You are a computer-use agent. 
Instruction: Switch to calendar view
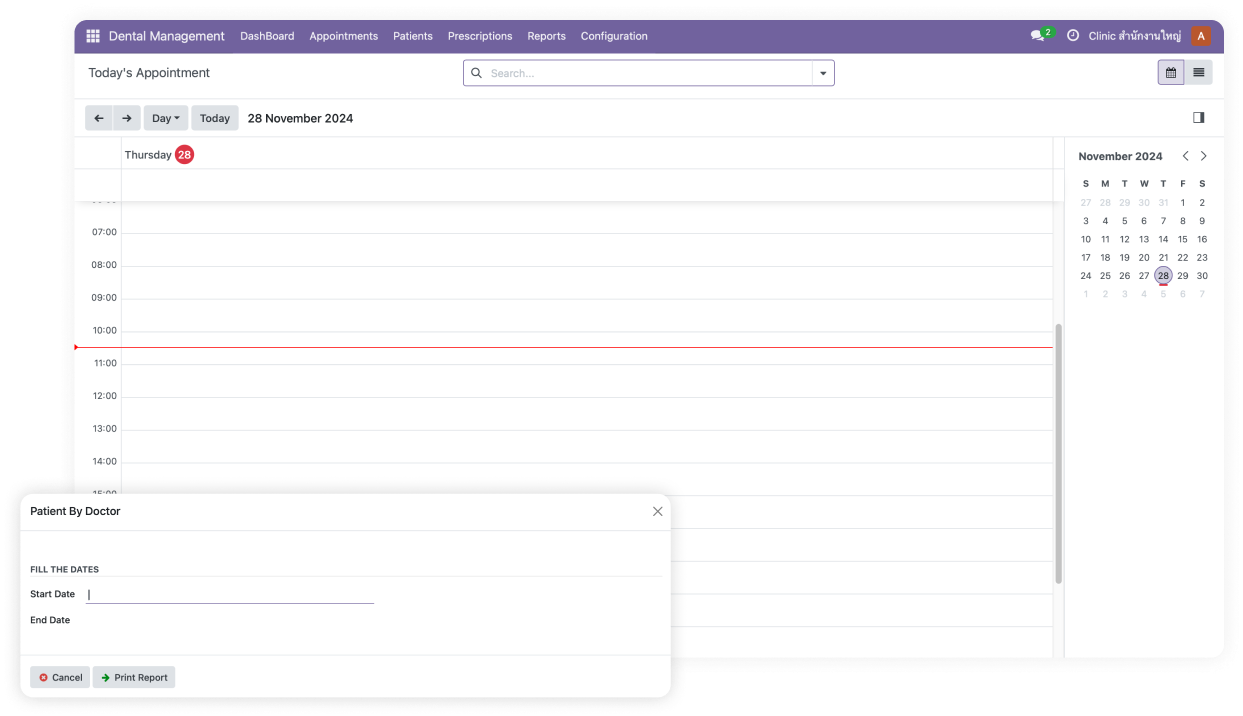click(1170, 73)
